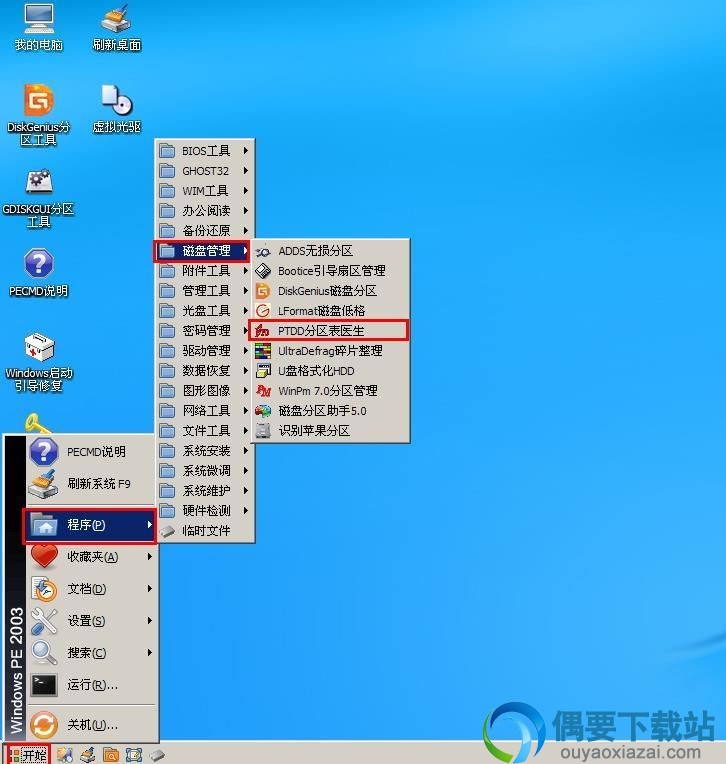Open the 程序(P) start menu entry
The image size is (726, 764).
(x=91, y=525)
